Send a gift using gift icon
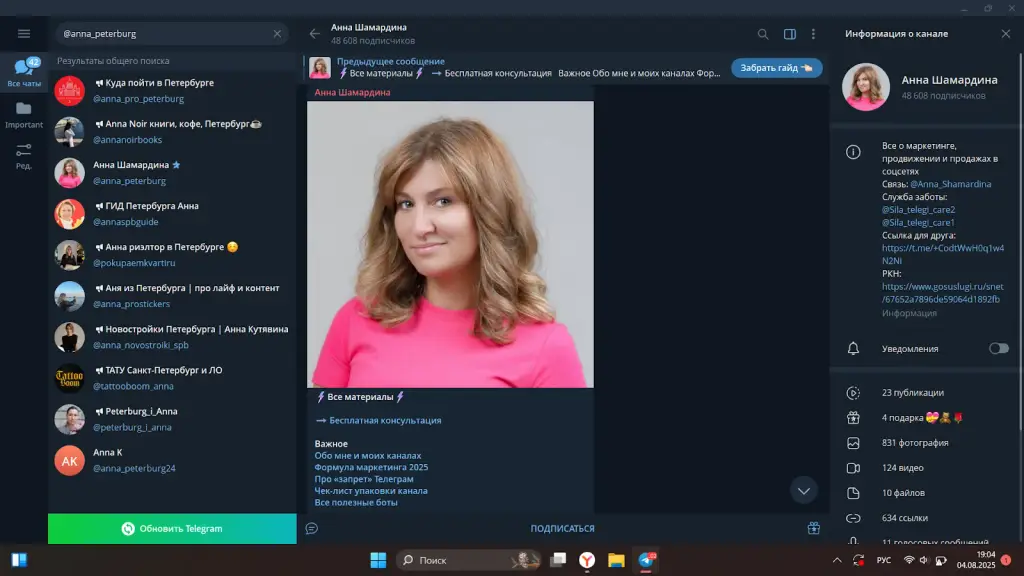This screenshot has width=1024, height=576. pos(813,528)
